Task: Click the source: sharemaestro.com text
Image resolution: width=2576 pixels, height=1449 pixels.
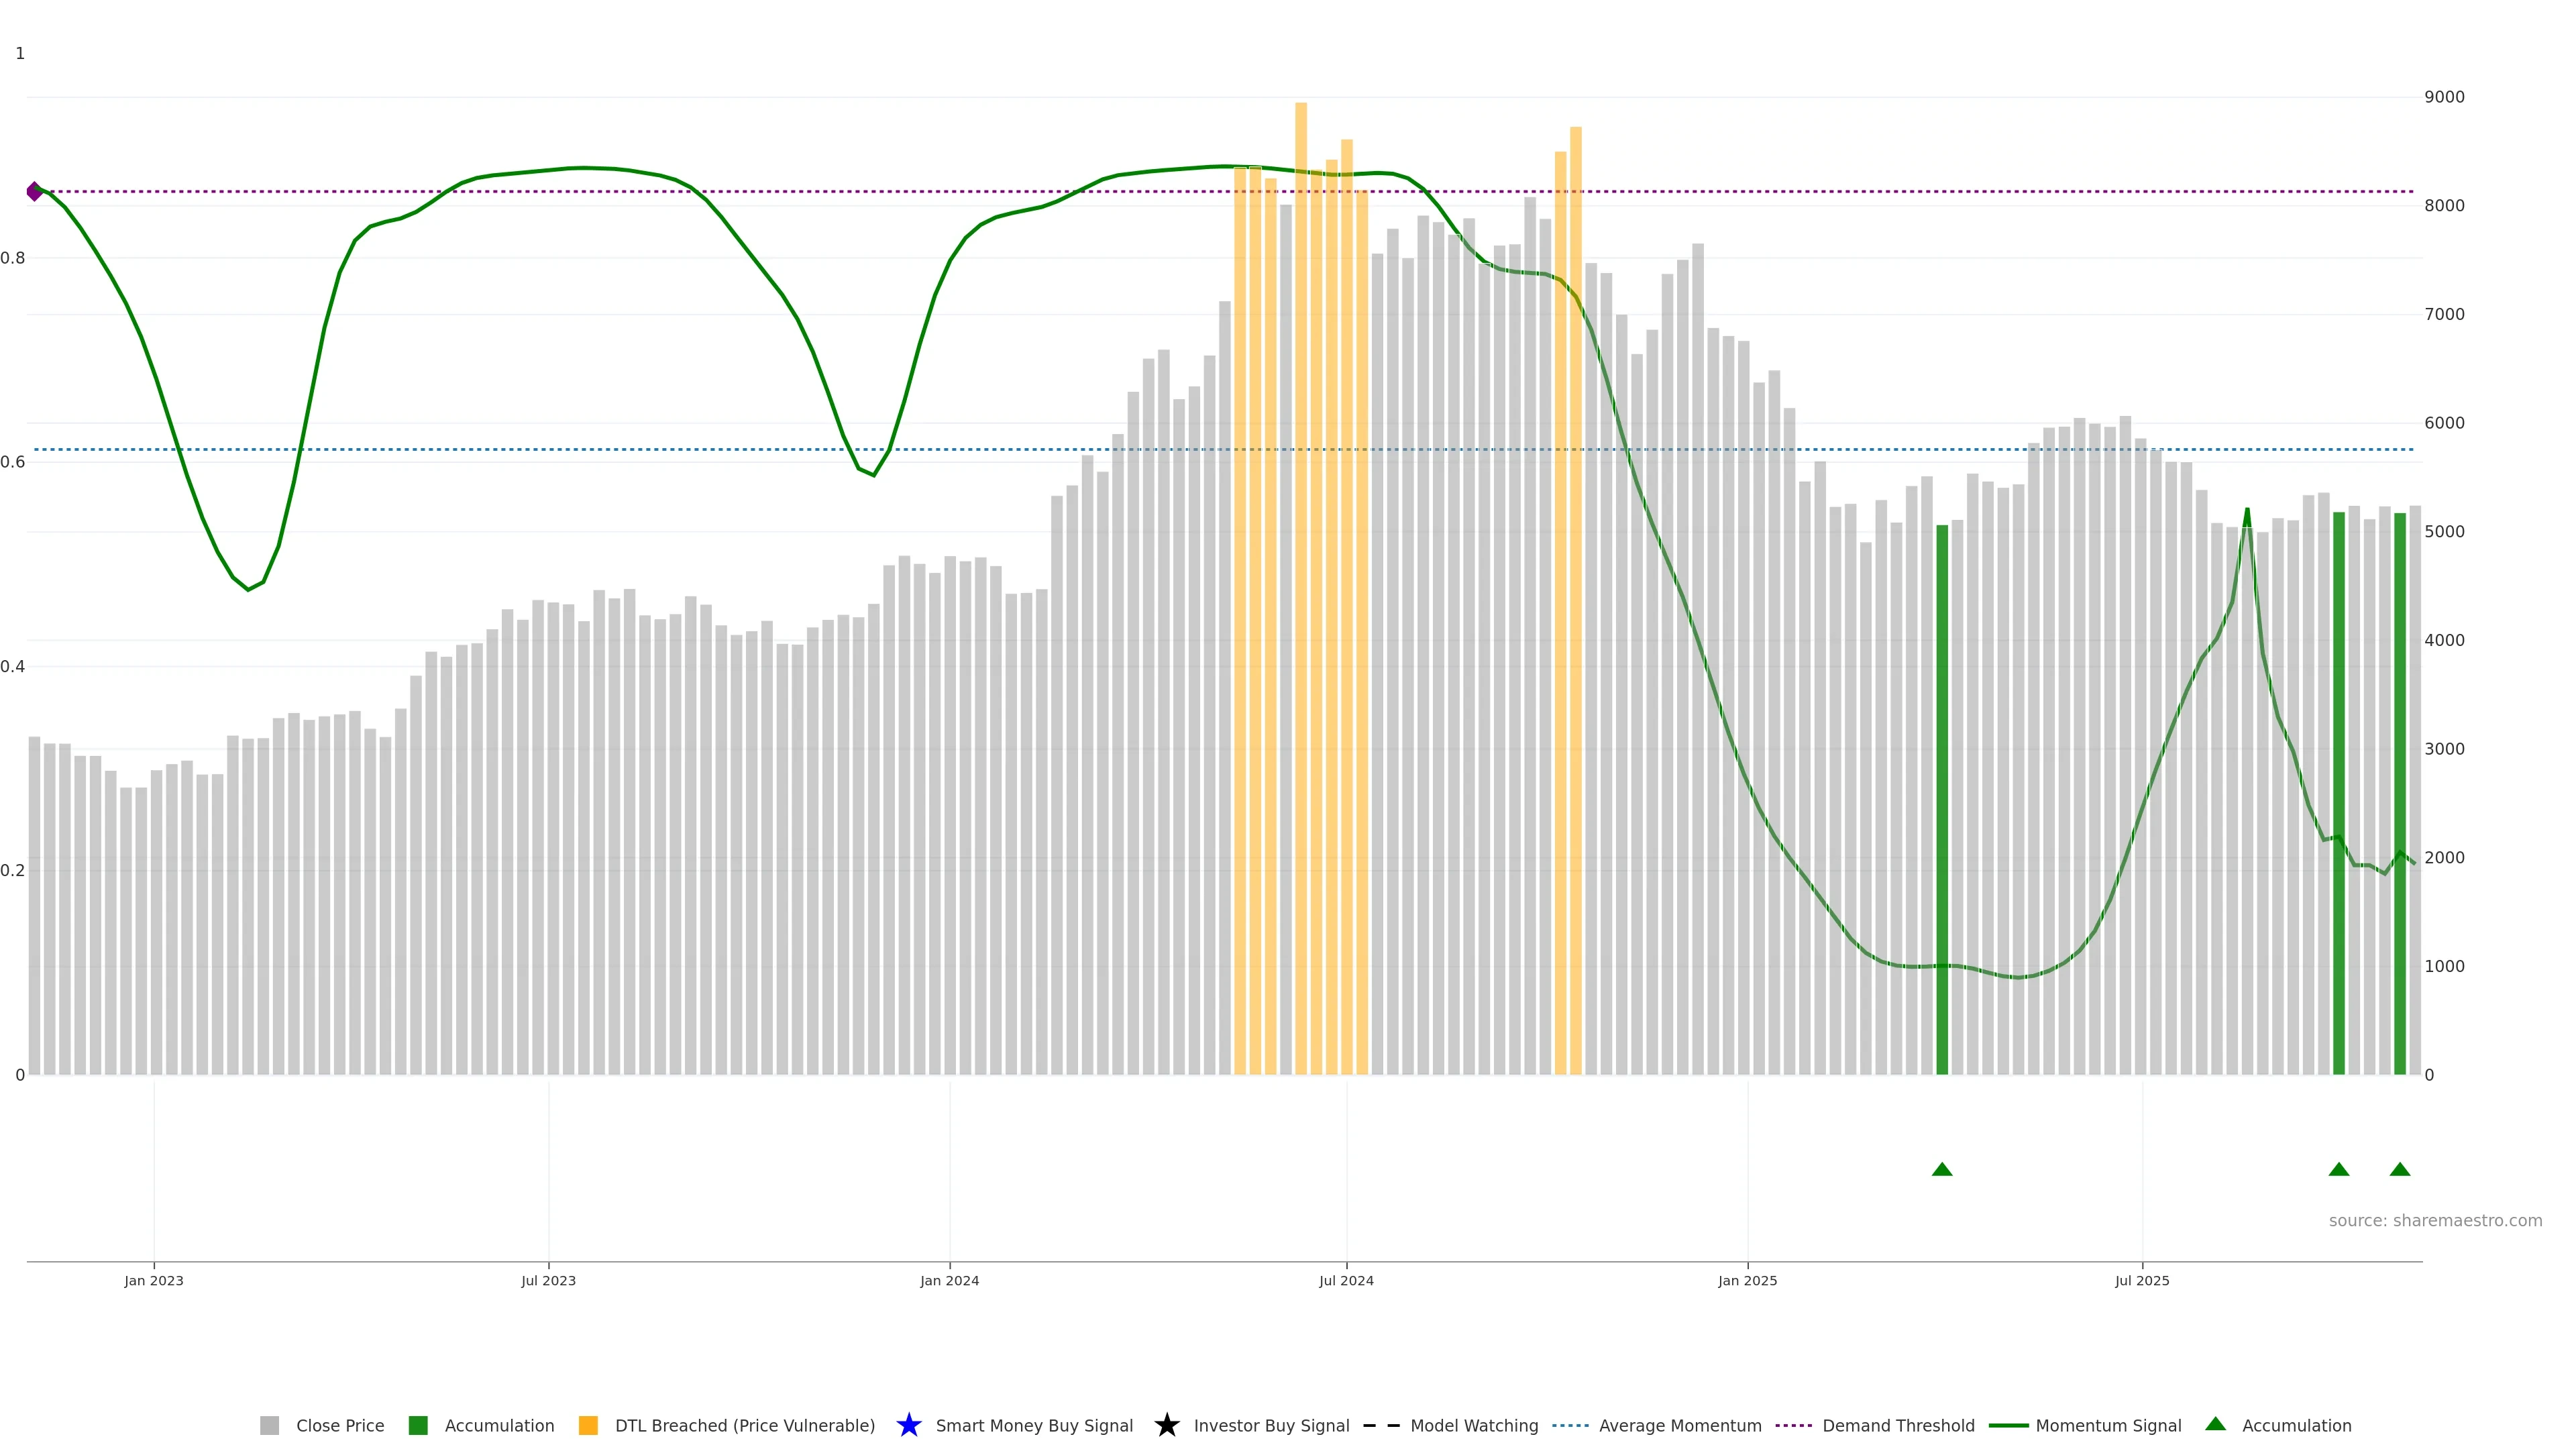Action: point(2435,1221)
